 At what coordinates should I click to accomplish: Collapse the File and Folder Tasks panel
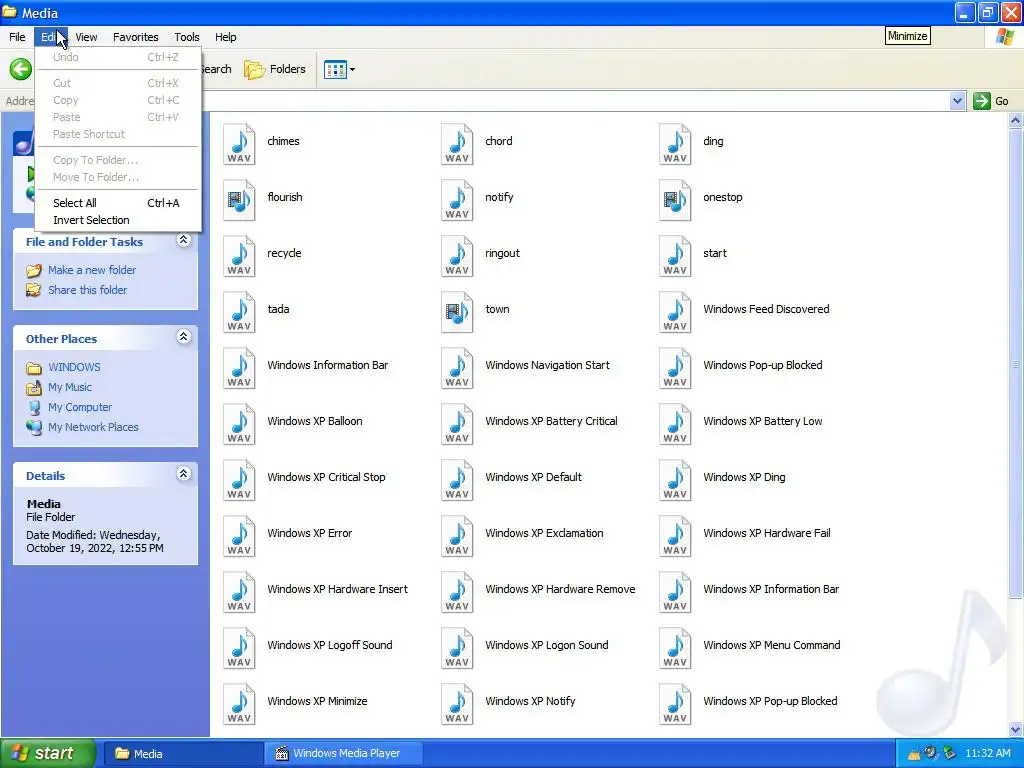pos(184,240)
